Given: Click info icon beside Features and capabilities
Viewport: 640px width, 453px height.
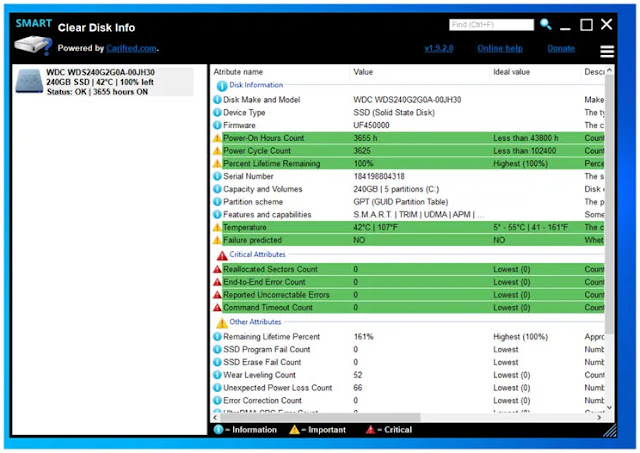Looking at the screenshot, I should pyautogui.click(x=218, y=214).
